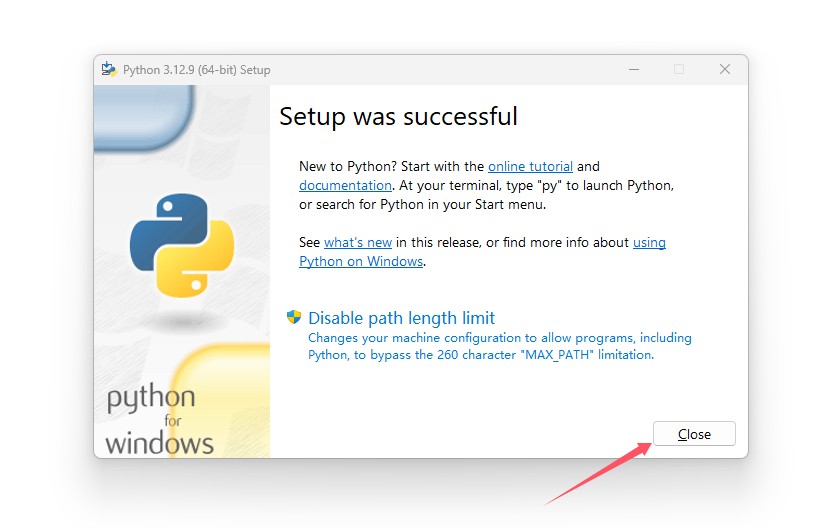Viewport: 837px width, 529px height.
Task: Click the Close button to finish setup
Action: pos(694,434)
